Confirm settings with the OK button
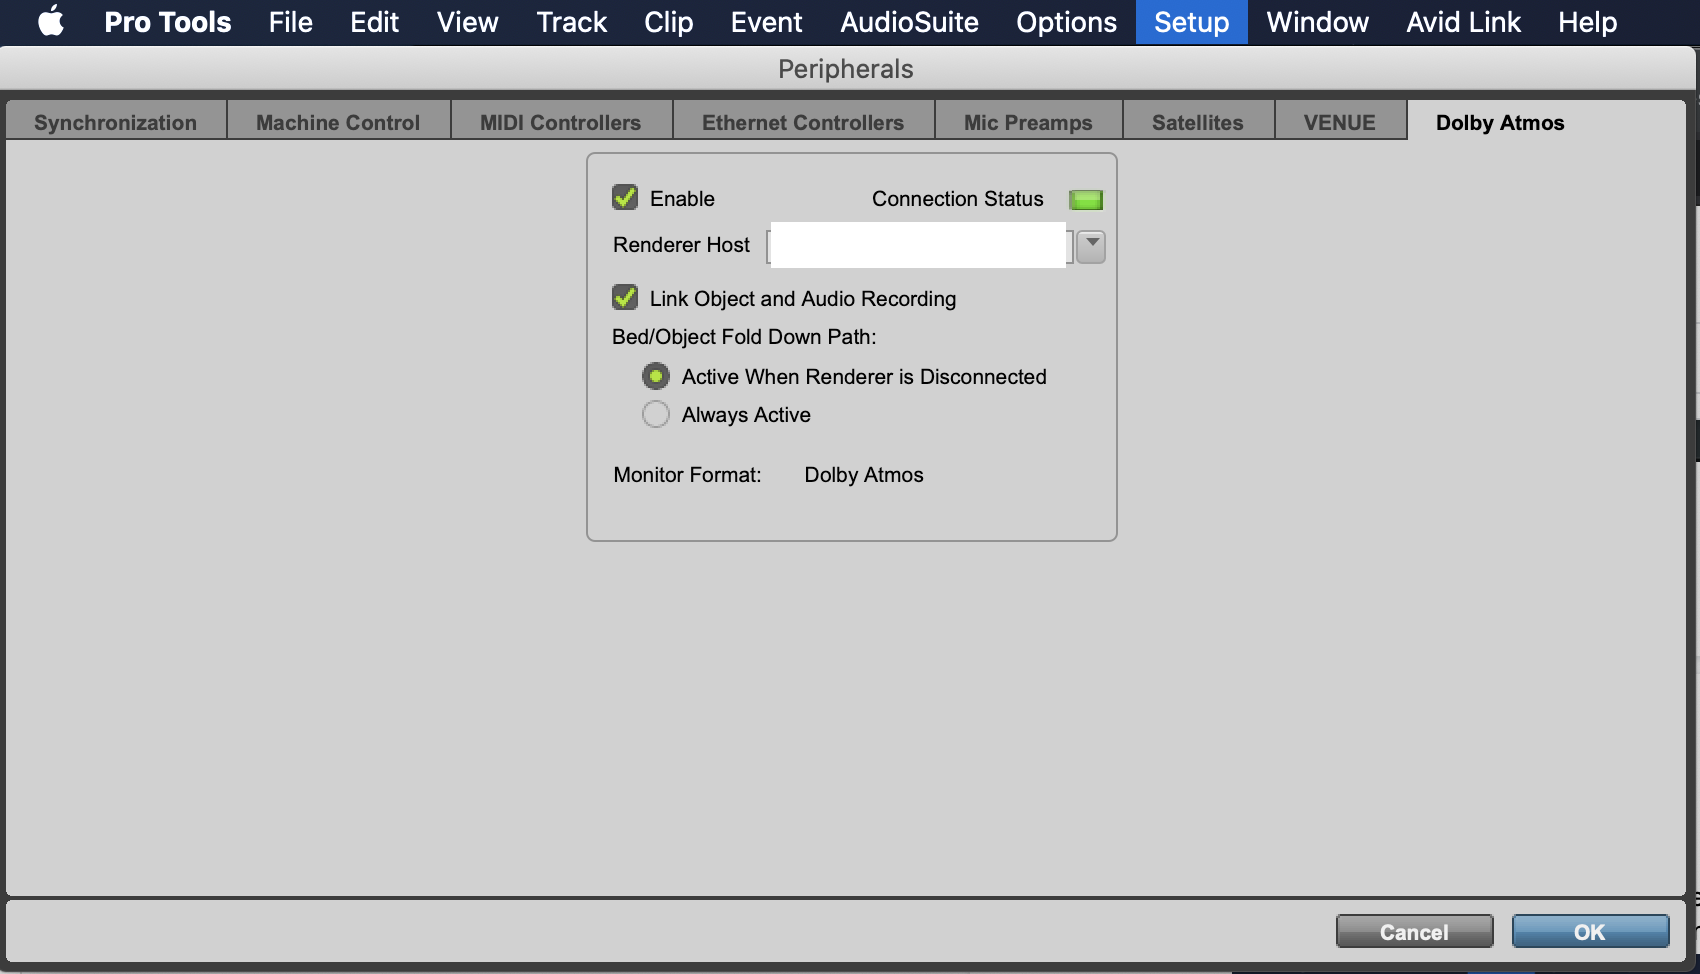The width and height of the screenshot is (1700, 974). 1590,932
